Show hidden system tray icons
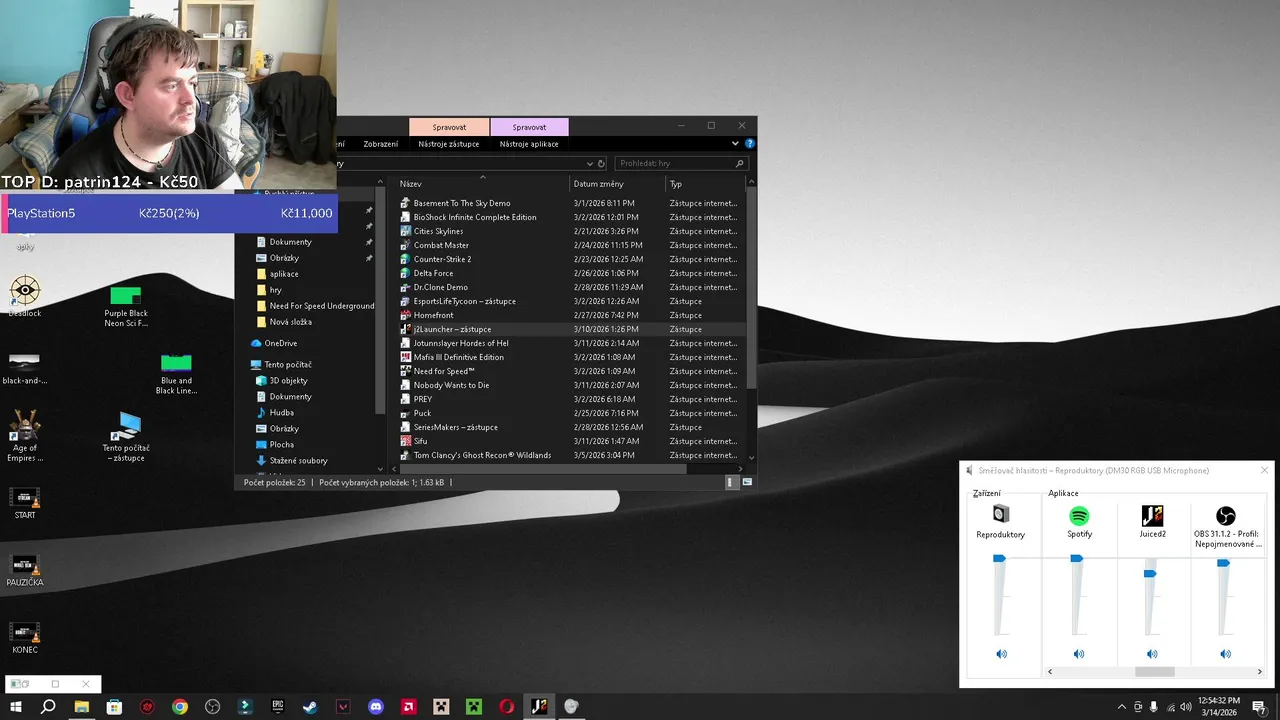This screenshot has height=720, width=1280. pos(1122,707)
